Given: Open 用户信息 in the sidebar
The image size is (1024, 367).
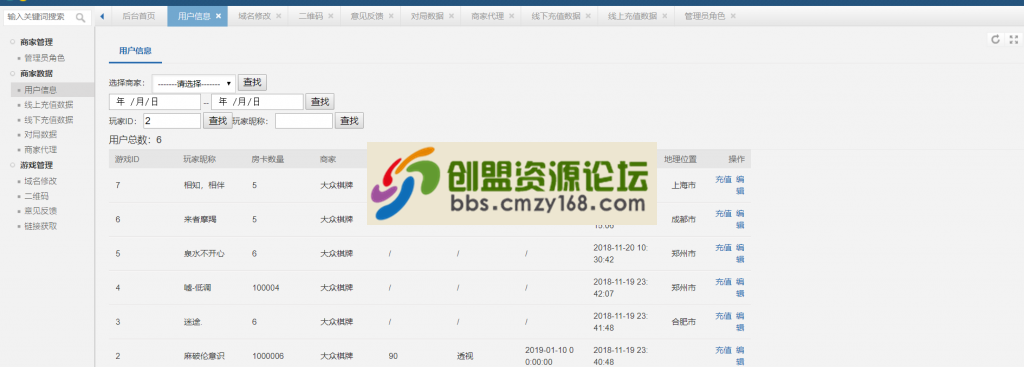Looking at the screenshot, I should 40,89.
